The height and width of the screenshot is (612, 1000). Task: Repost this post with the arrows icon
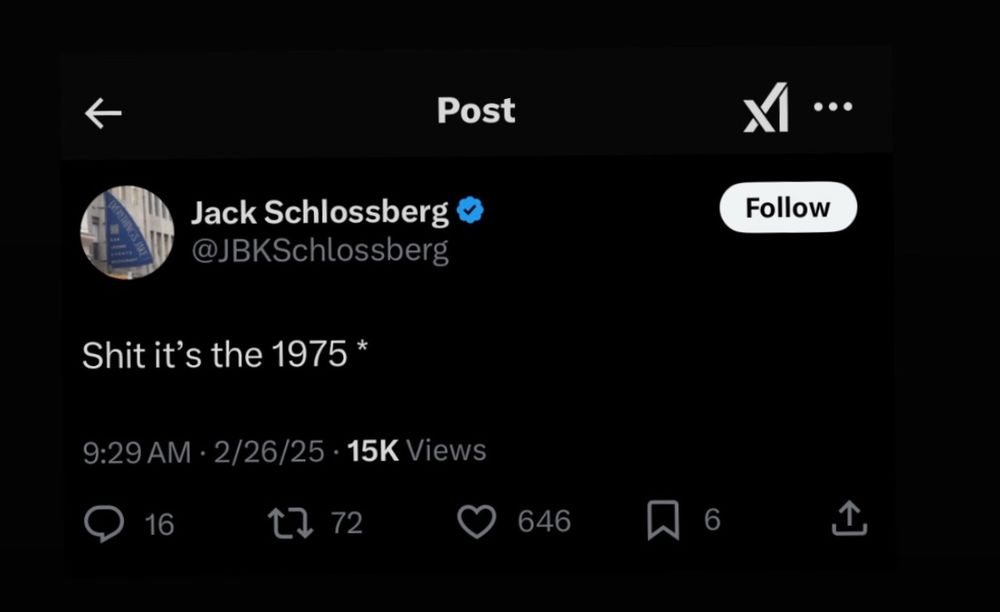[289, 521]
